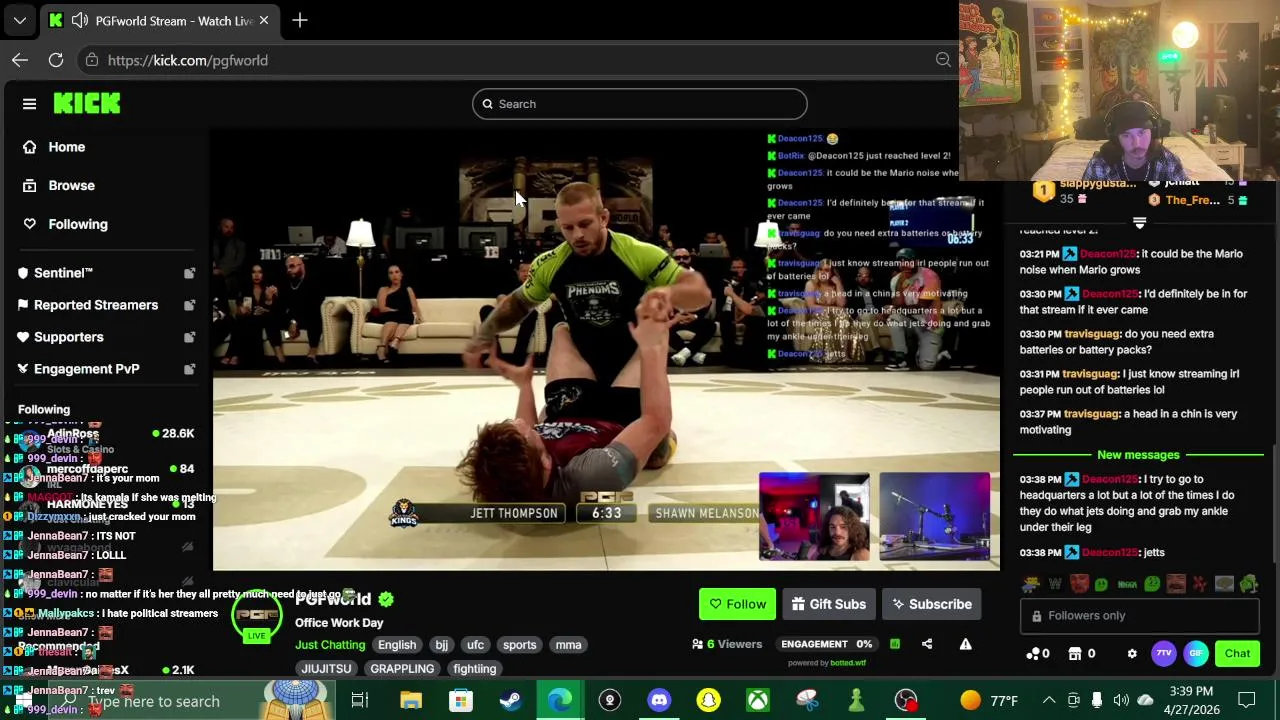
Task: Open chat settings gear
Action: point(1132,654)
